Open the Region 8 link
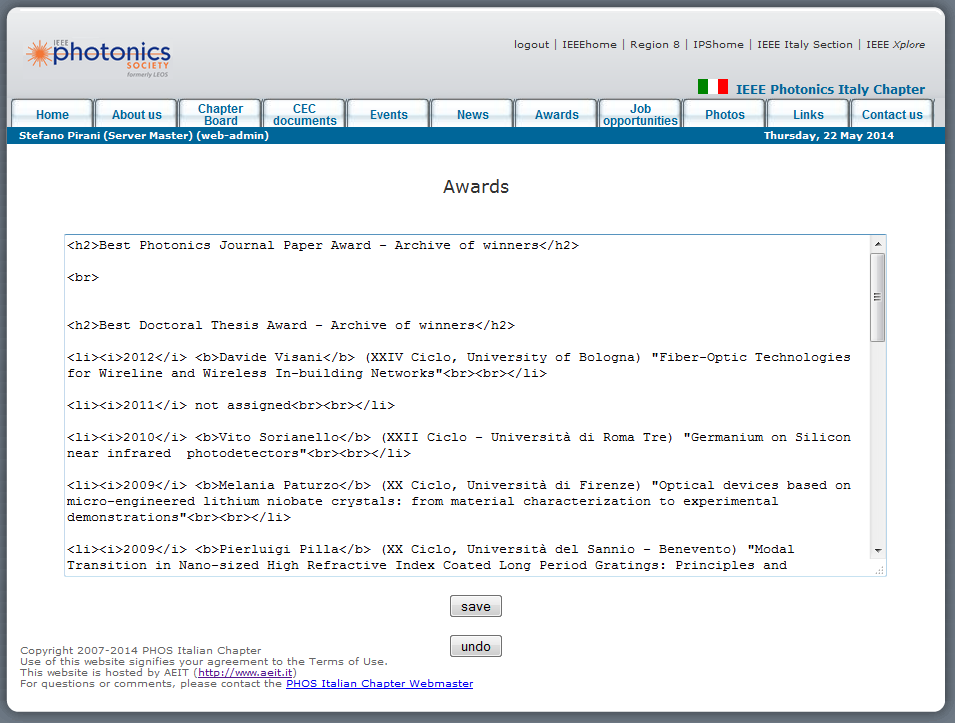The height and width of the screenshot is (723, 955). point(655,44)
